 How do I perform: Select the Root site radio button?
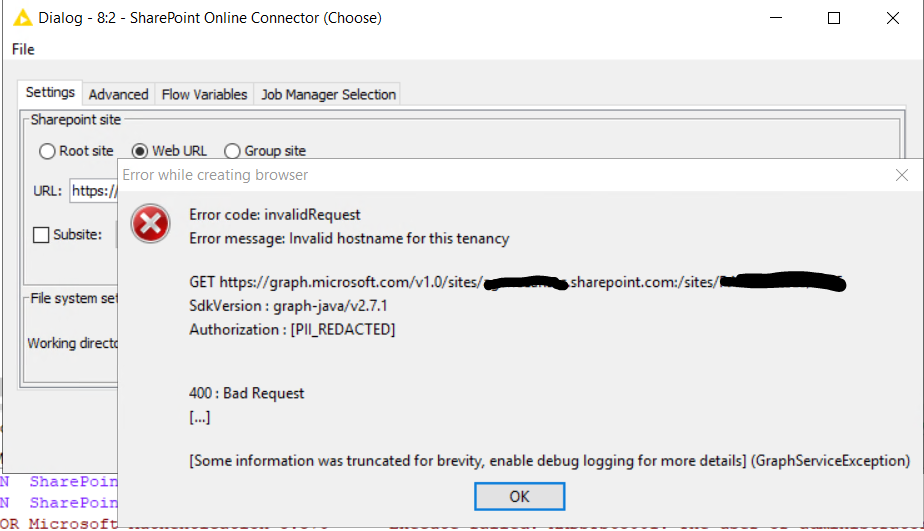click(47, 151)
